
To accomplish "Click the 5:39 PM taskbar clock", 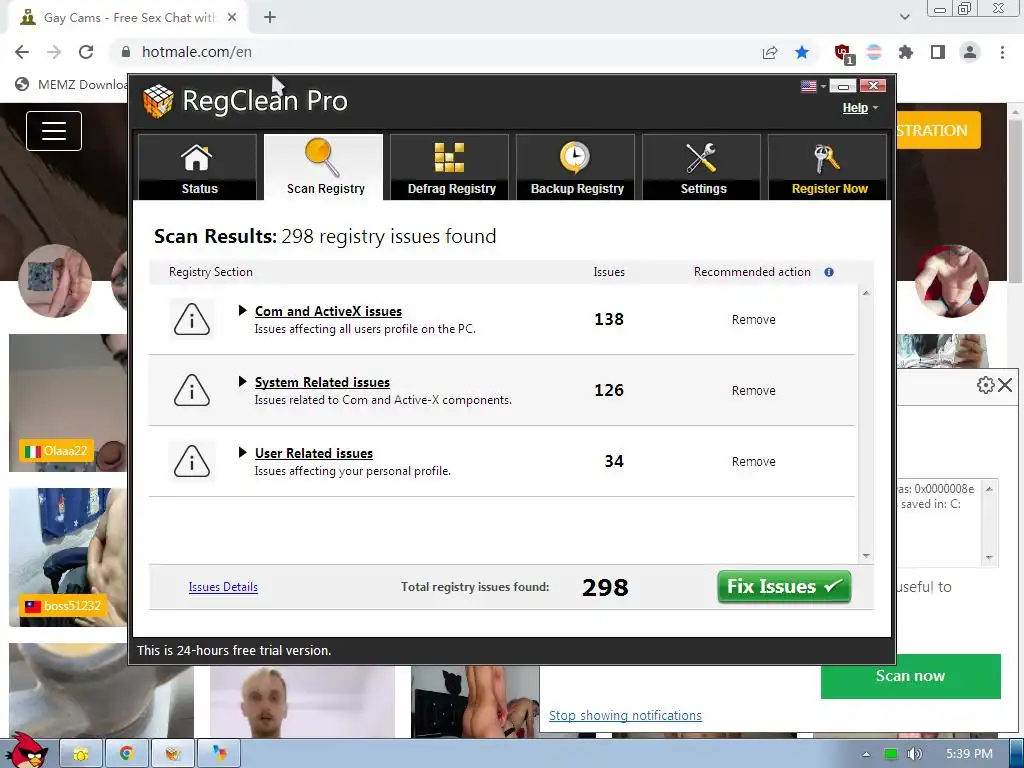I will tap(969, 754).
